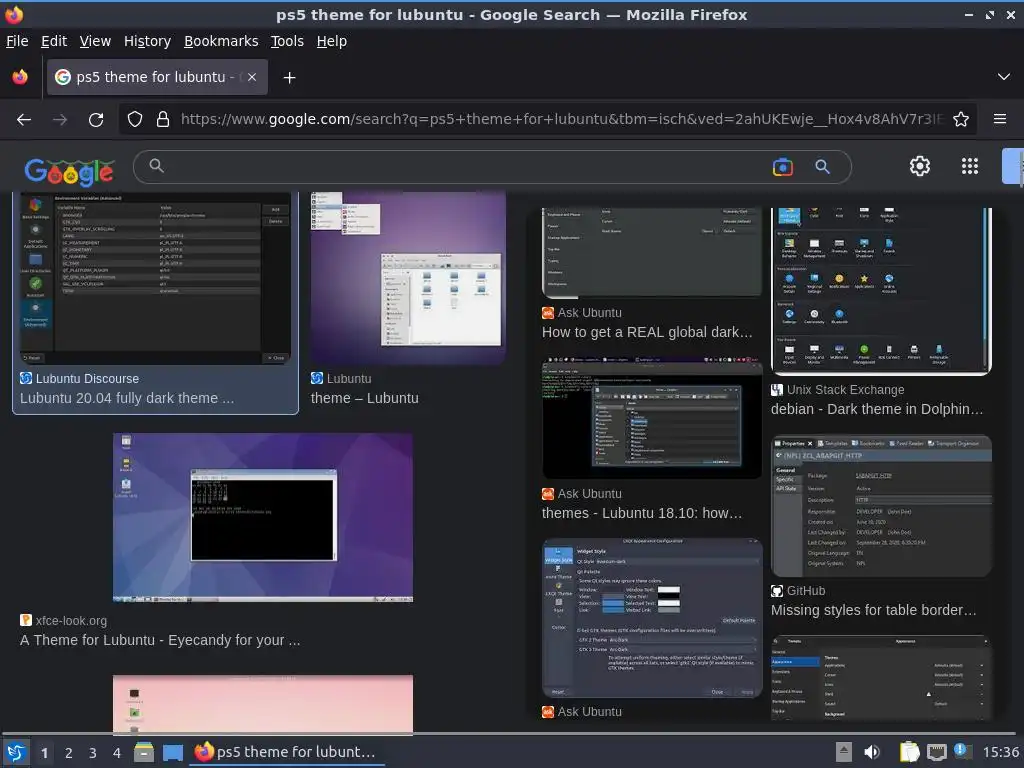
Task: Open the volume control tray icon
Action: click(x=872, y=752)
